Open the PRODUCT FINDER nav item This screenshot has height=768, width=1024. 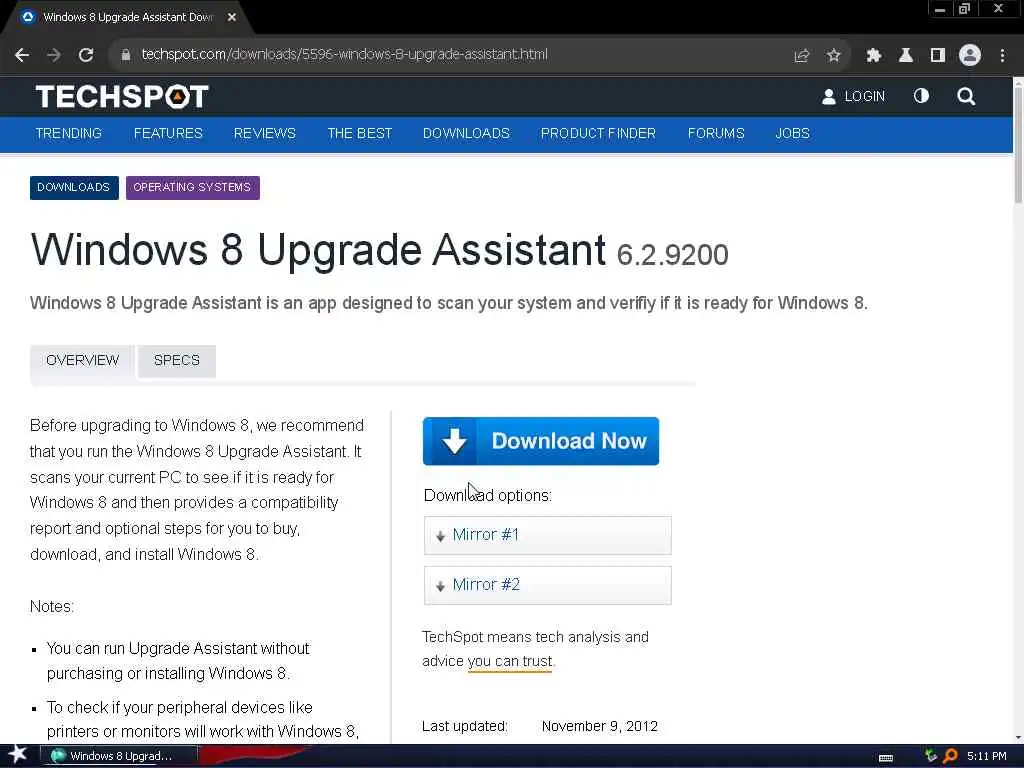pos(598,133)
